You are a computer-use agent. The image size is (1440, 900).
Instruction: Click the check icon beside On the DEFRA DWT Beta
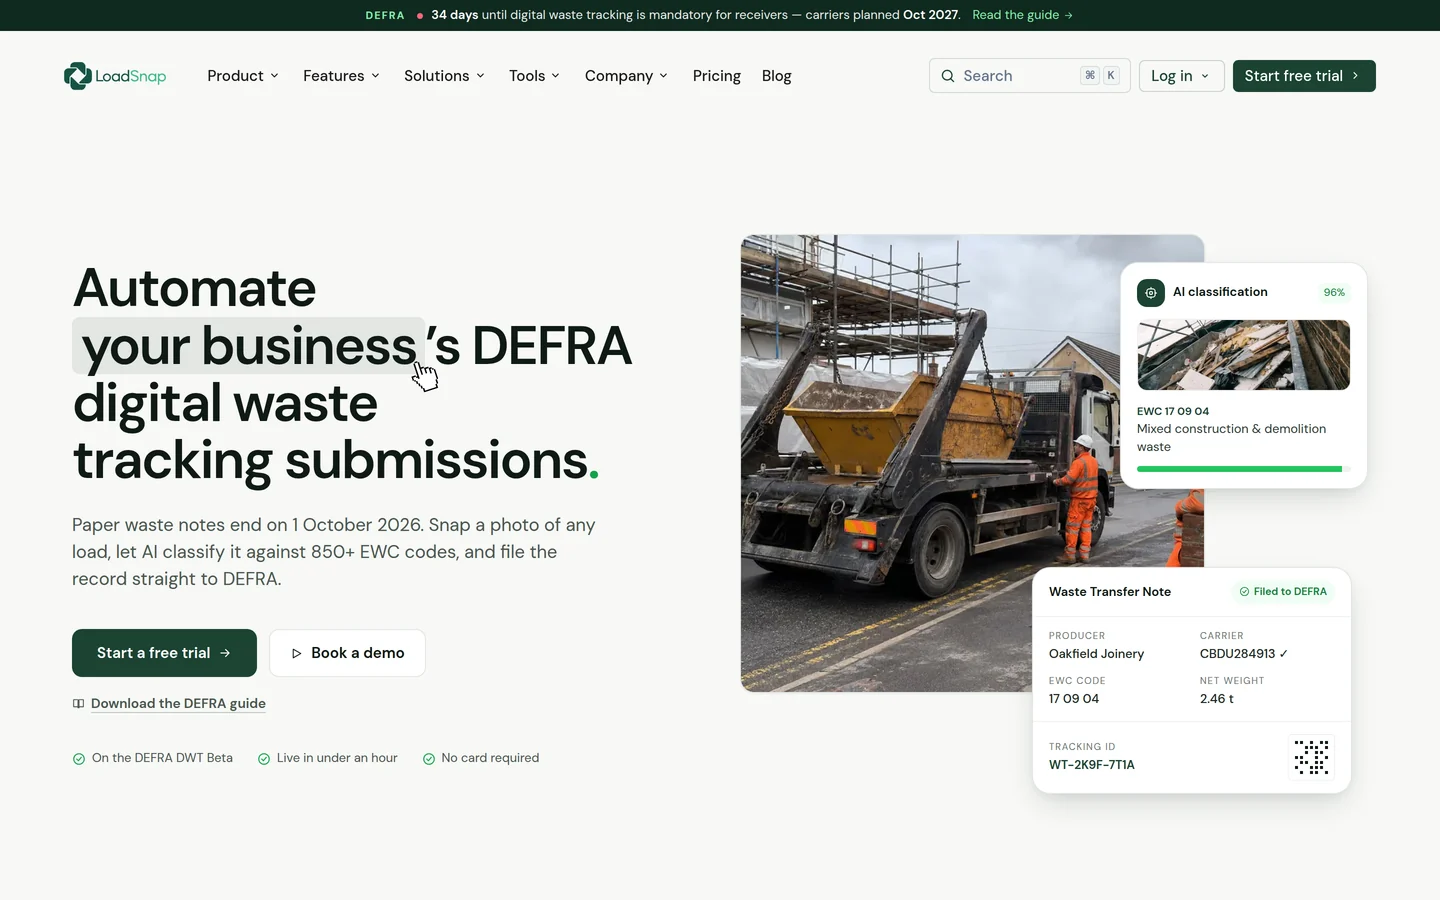79,759
